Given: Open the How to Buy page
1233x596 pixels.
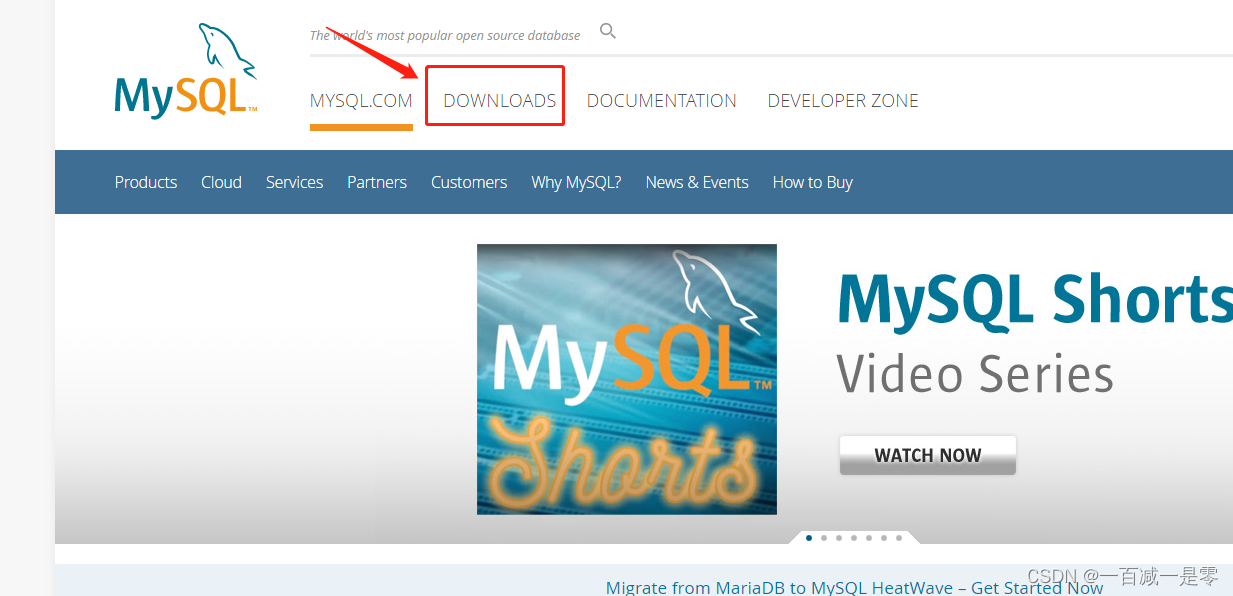Looking at the screenshot, I should click(812, 182).
